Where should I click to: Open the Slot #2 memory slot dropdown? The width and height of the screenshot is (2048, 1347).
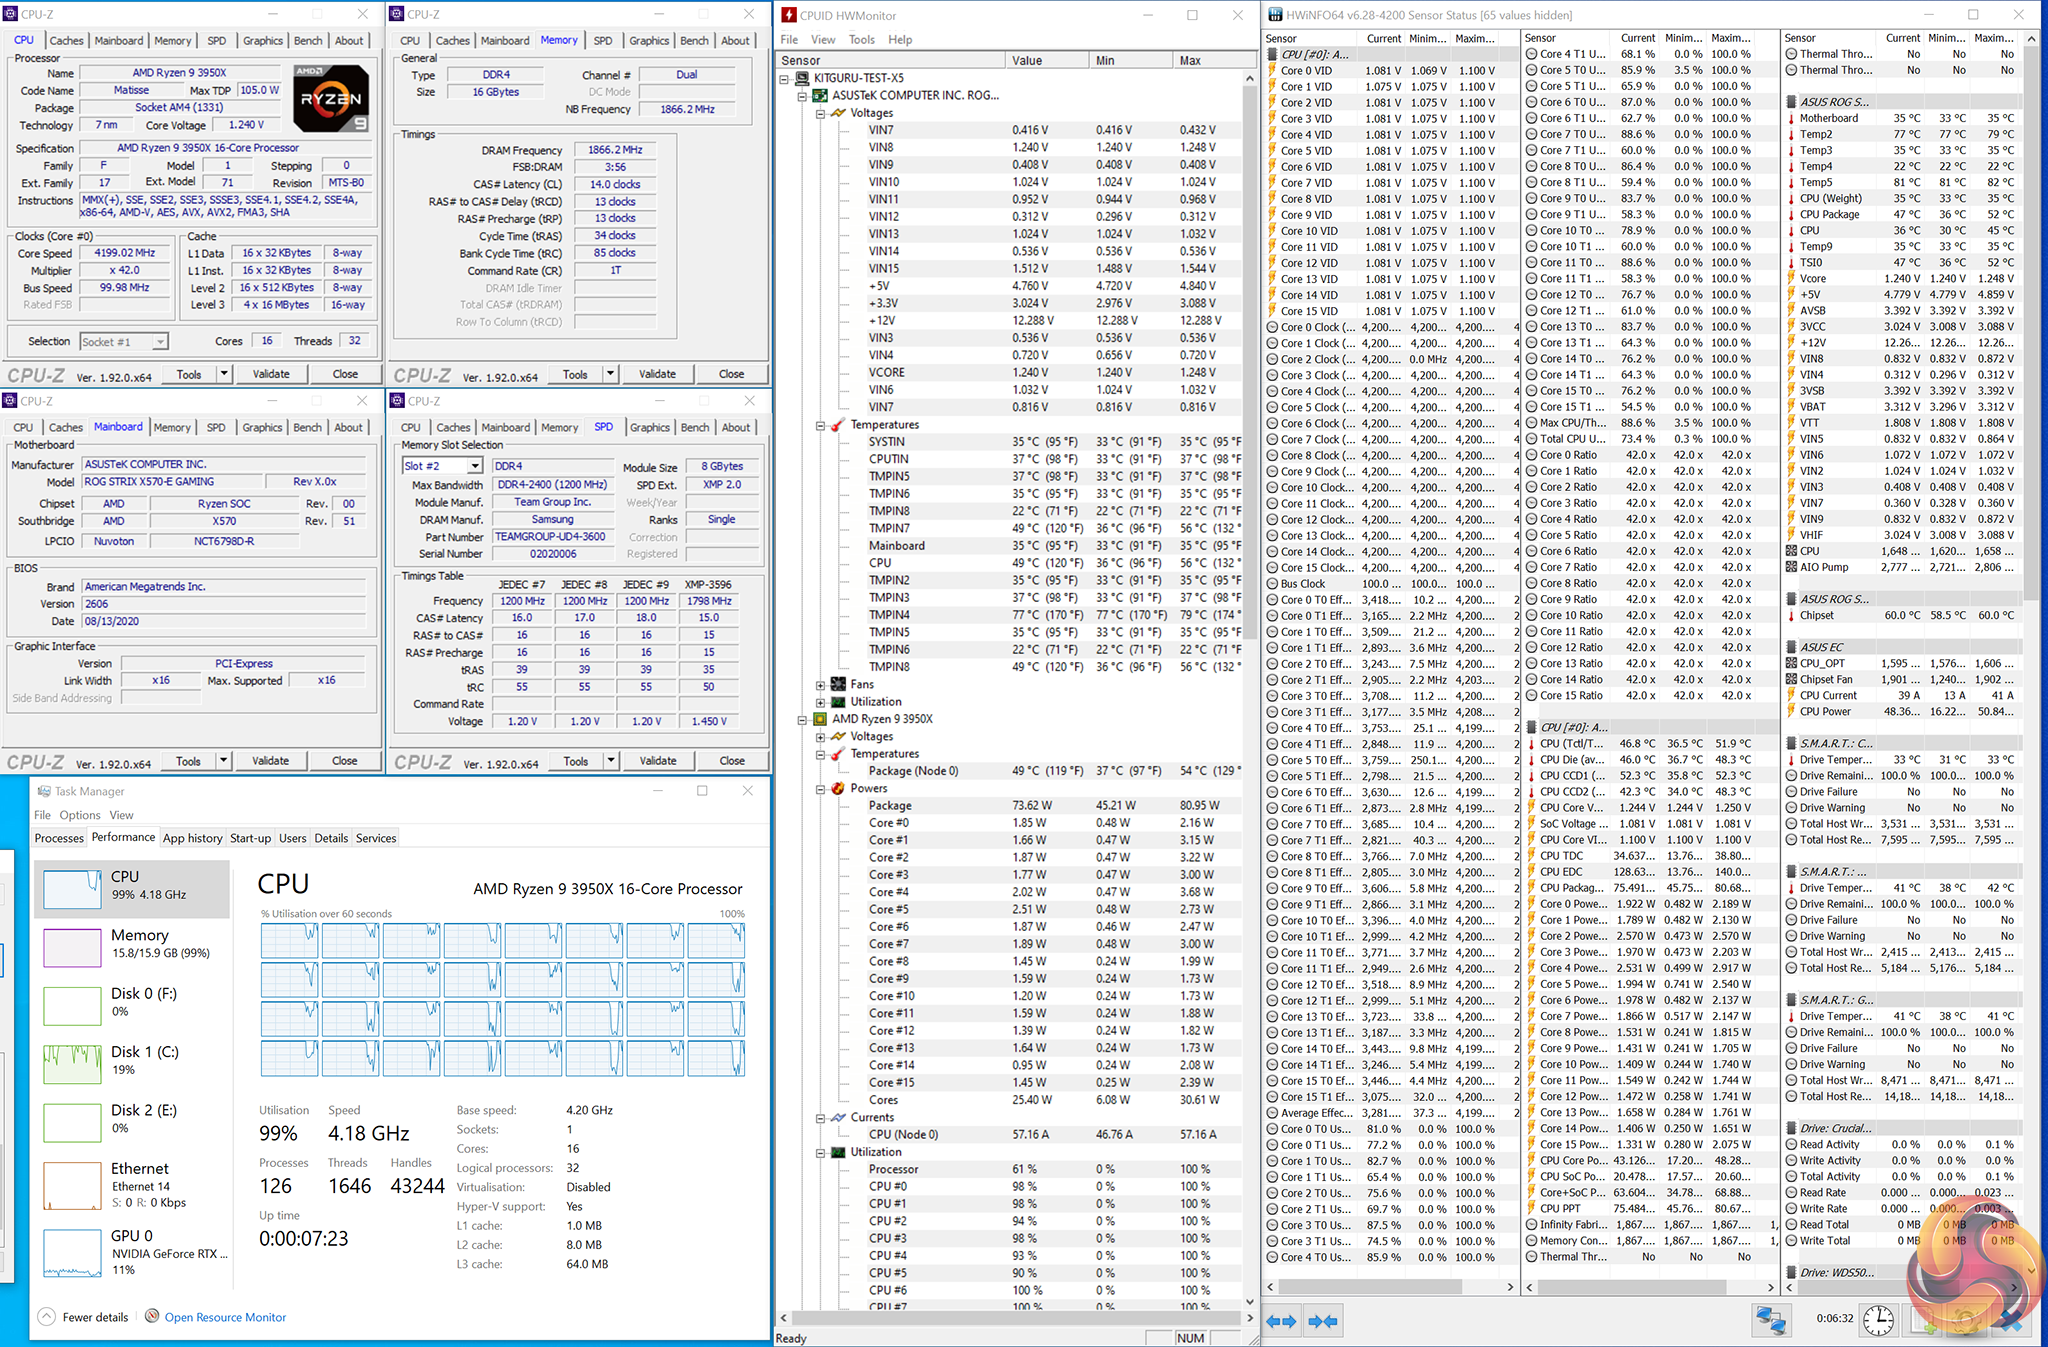point(475,466)
